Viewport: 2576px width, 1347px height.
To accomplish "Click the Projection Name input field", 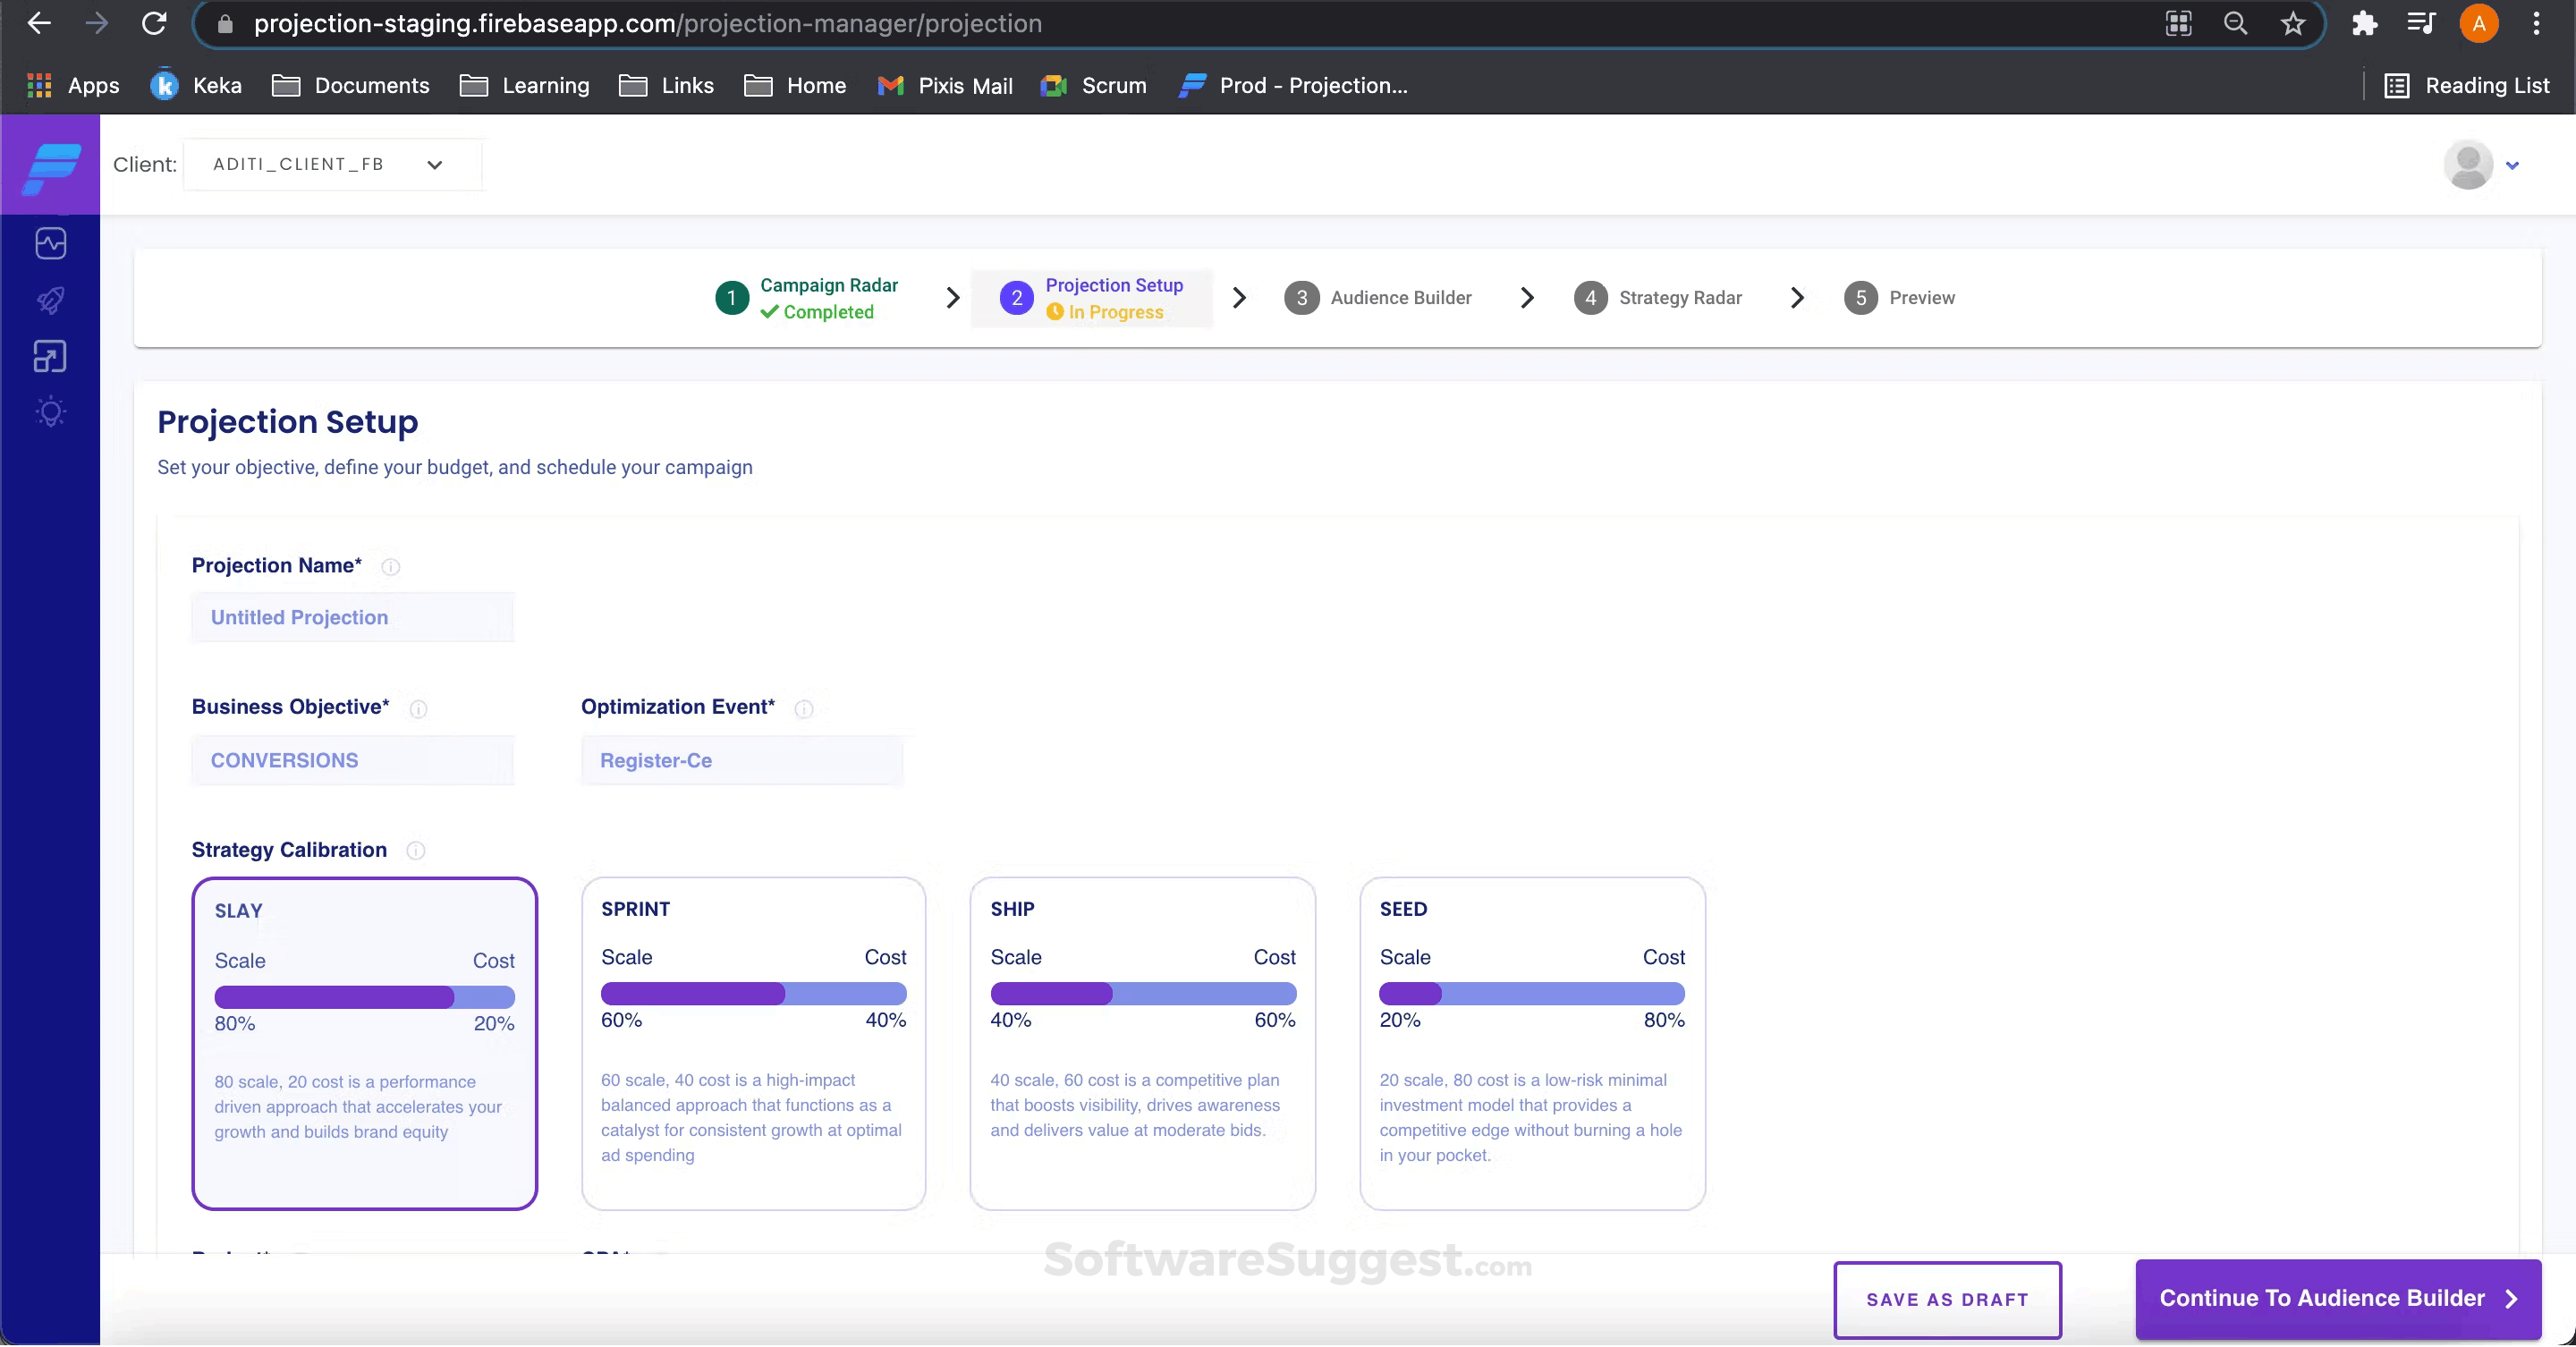I will coord(353,618).
